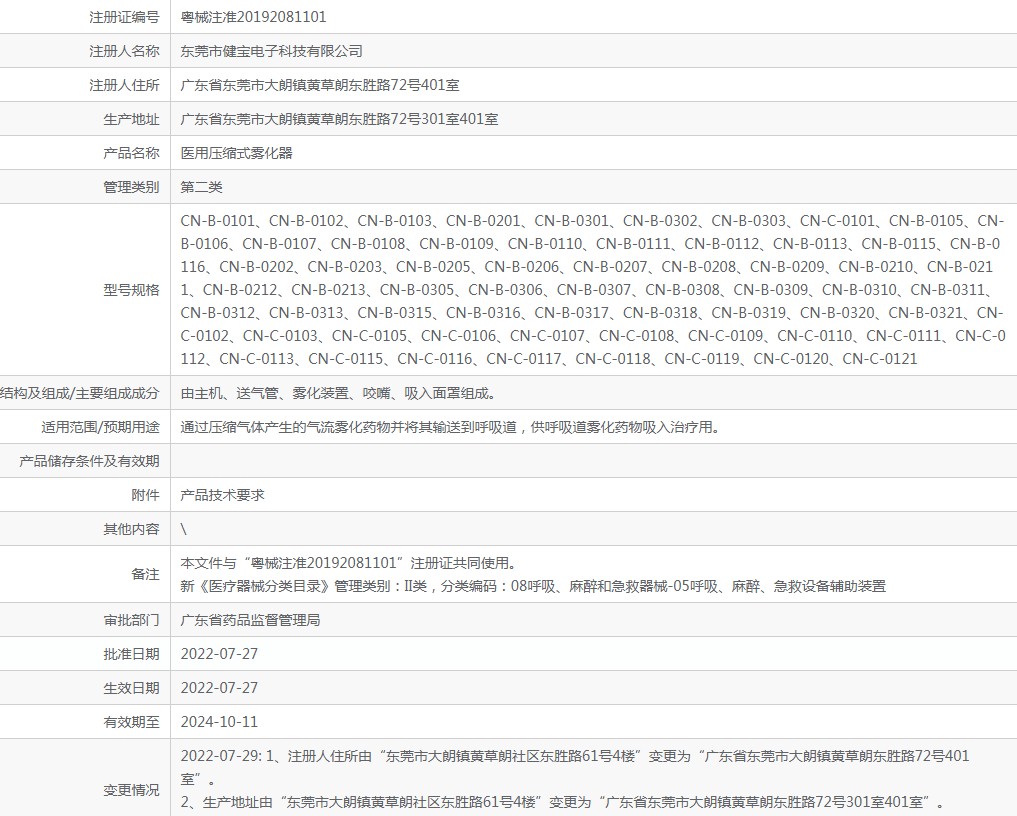Click the 产品储存条件及有效期 label
This screenshot has width=1017, height=816.
click(89, 461)
